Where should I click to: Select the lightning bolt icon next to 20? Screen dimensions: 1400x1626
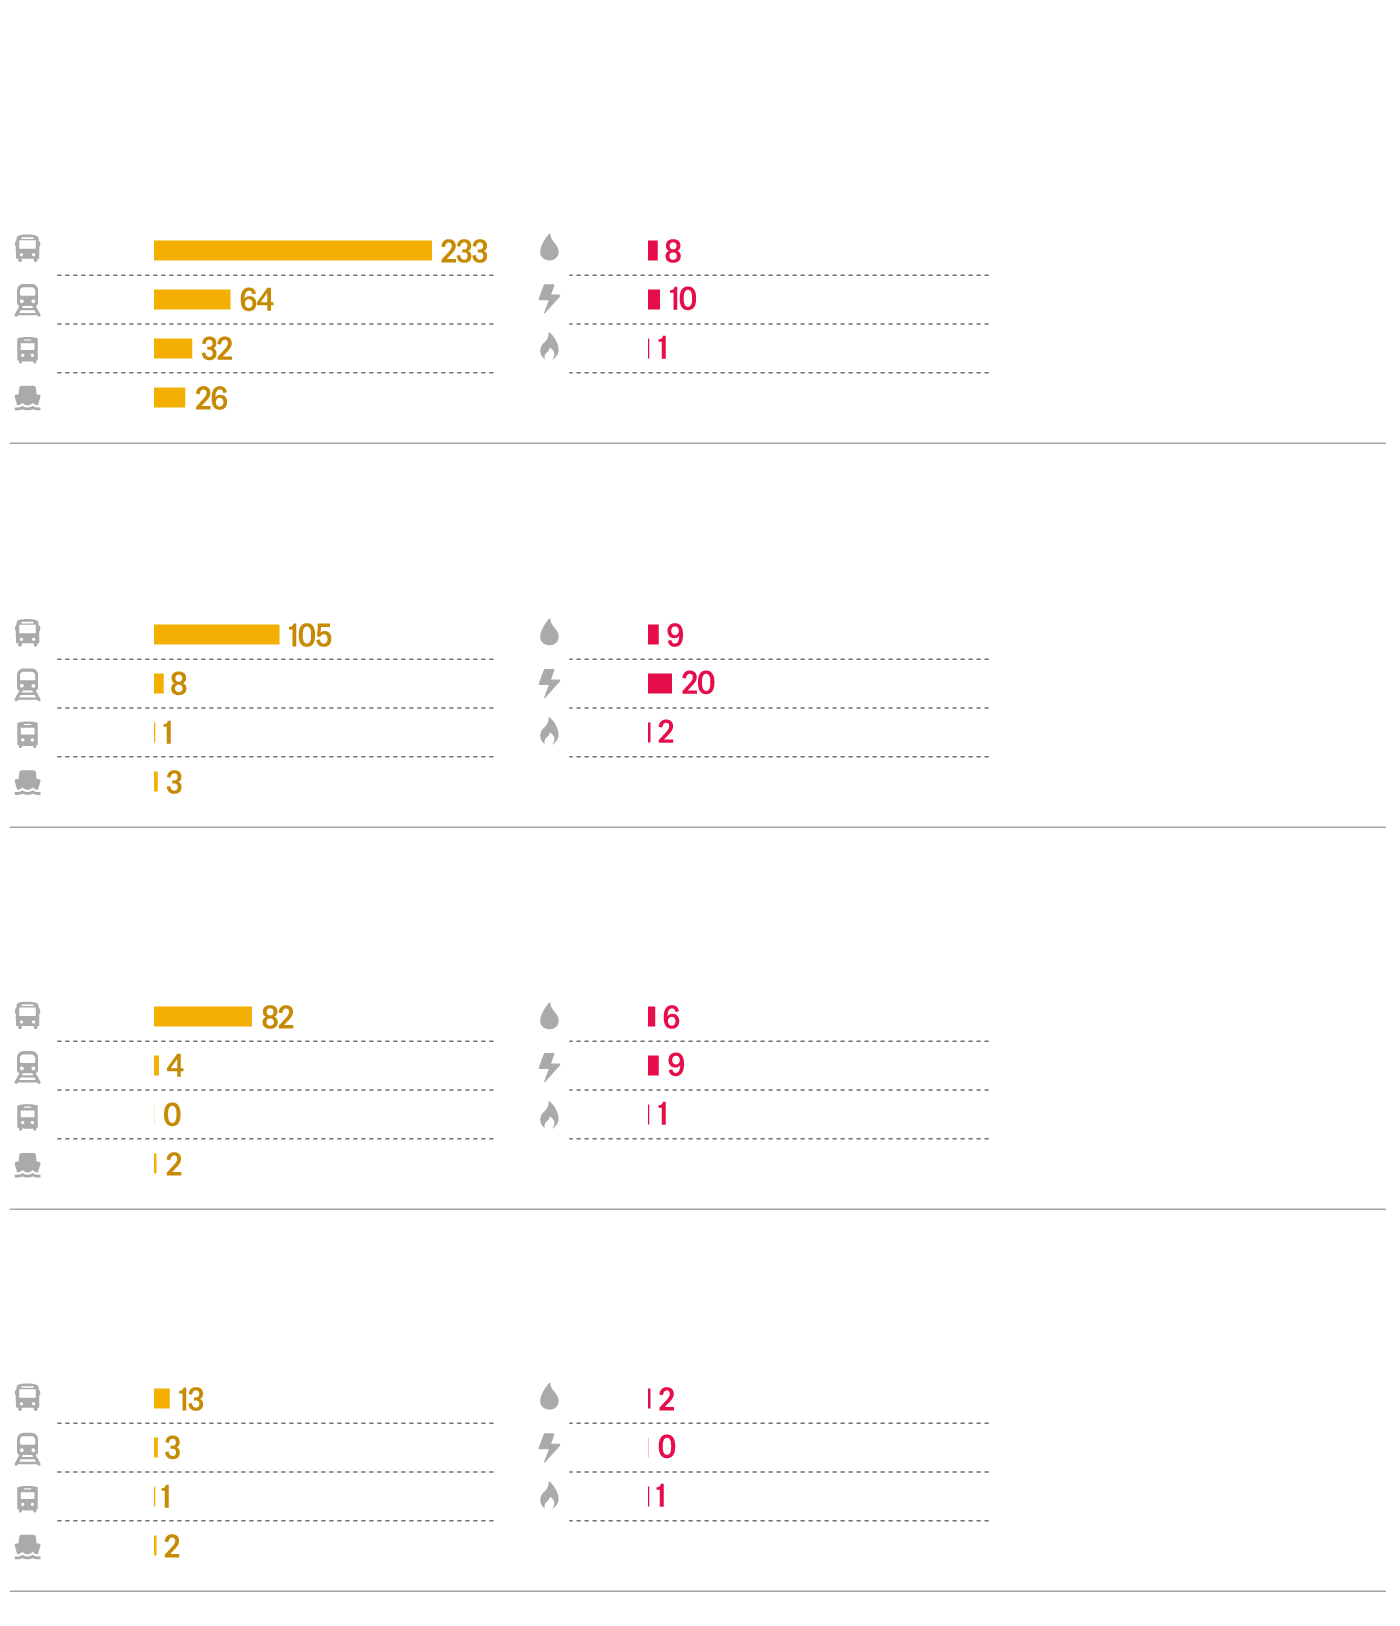[549, 683]
